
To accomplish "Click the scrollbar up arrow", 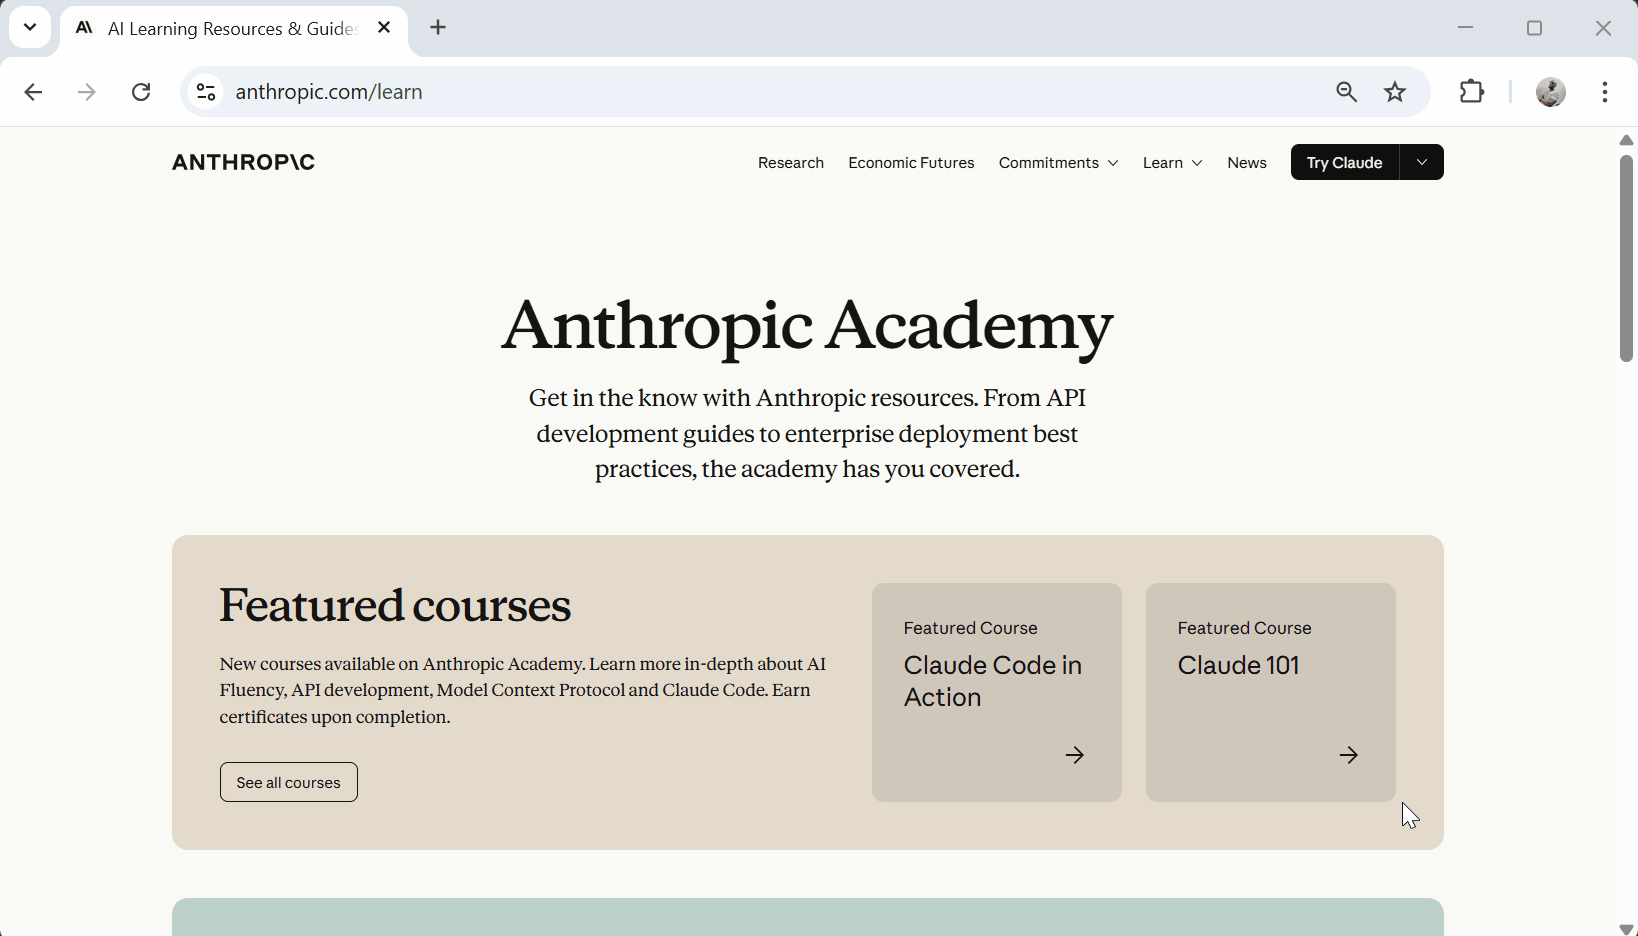I will (x=1627, y=140).
